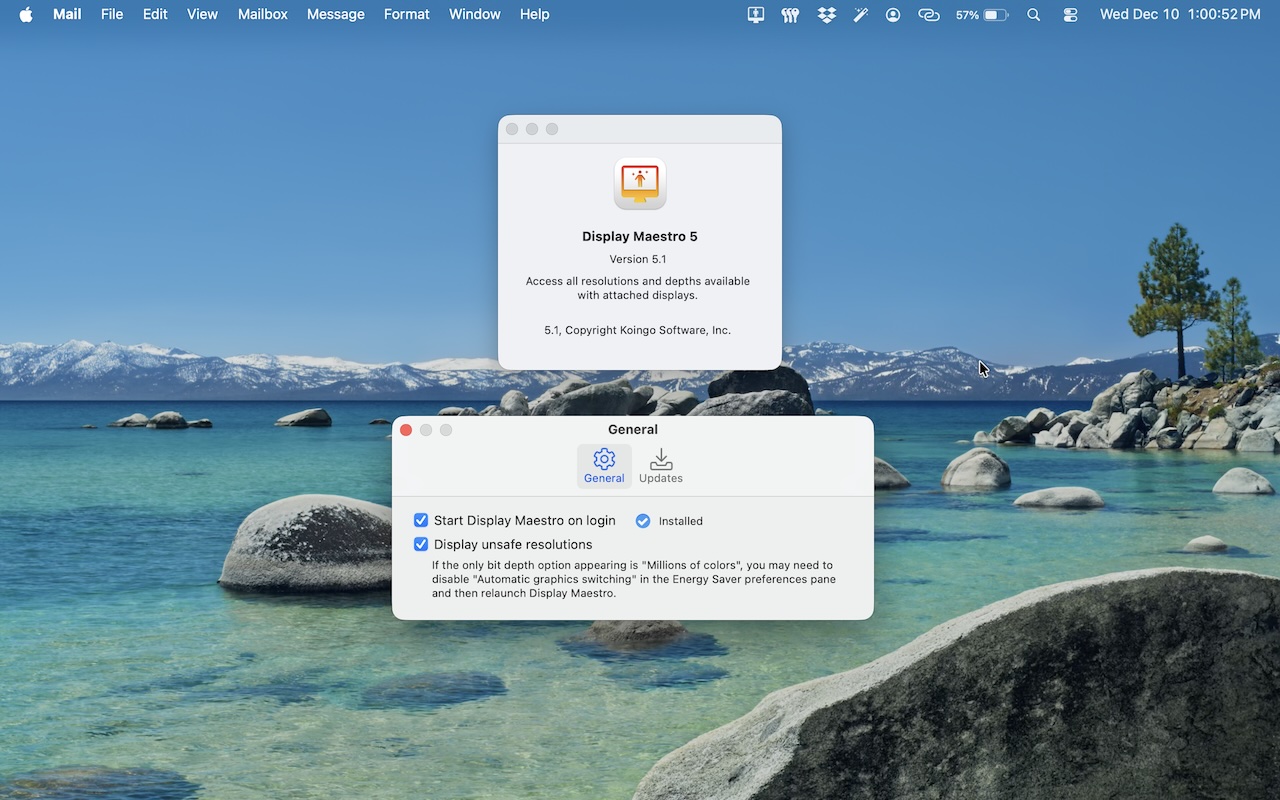Close the General preferences window
The image size is (1280, 800).
406,430
